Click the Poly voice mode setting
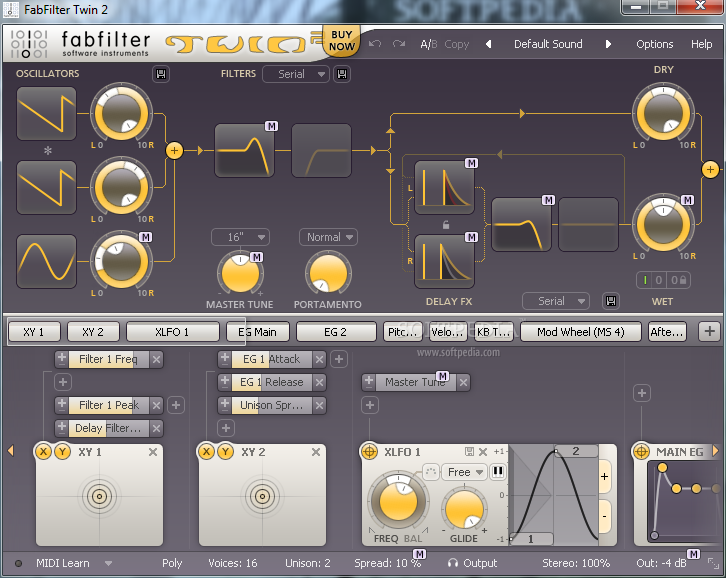 tap(172, 563)
